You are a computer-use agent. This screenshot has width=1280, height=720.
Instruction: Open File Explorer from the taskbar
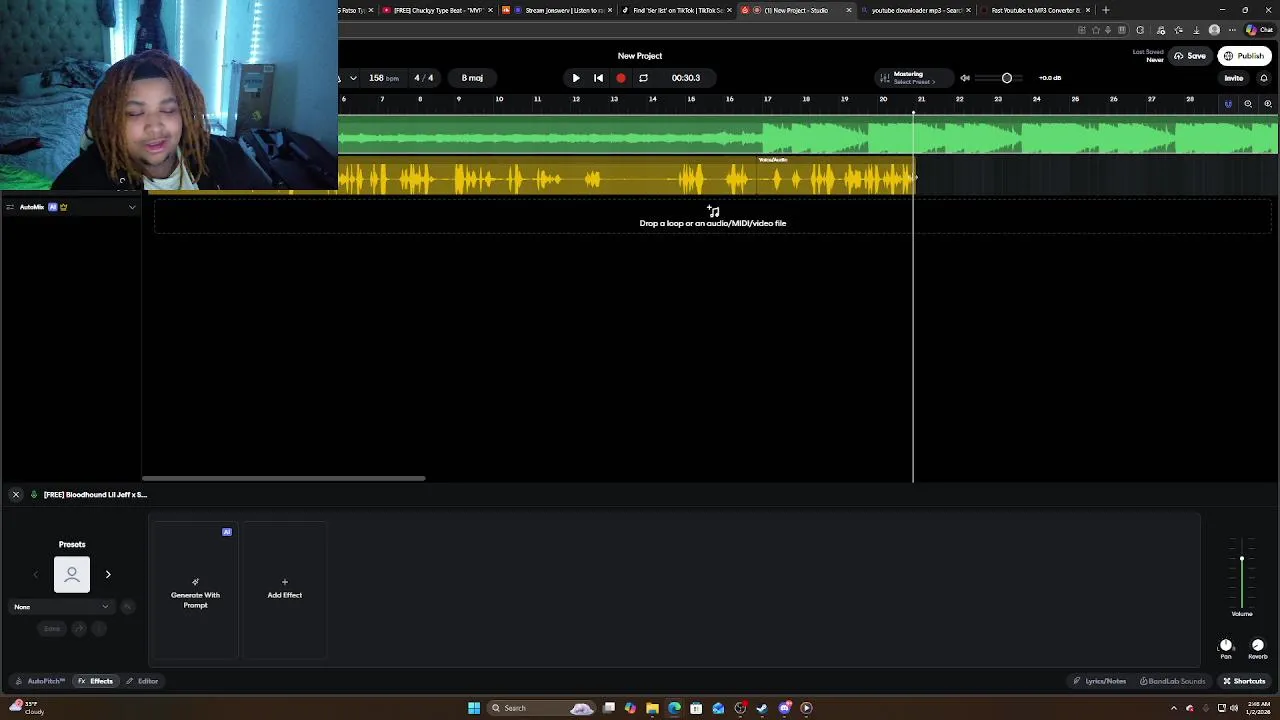(x=652, y=708)
